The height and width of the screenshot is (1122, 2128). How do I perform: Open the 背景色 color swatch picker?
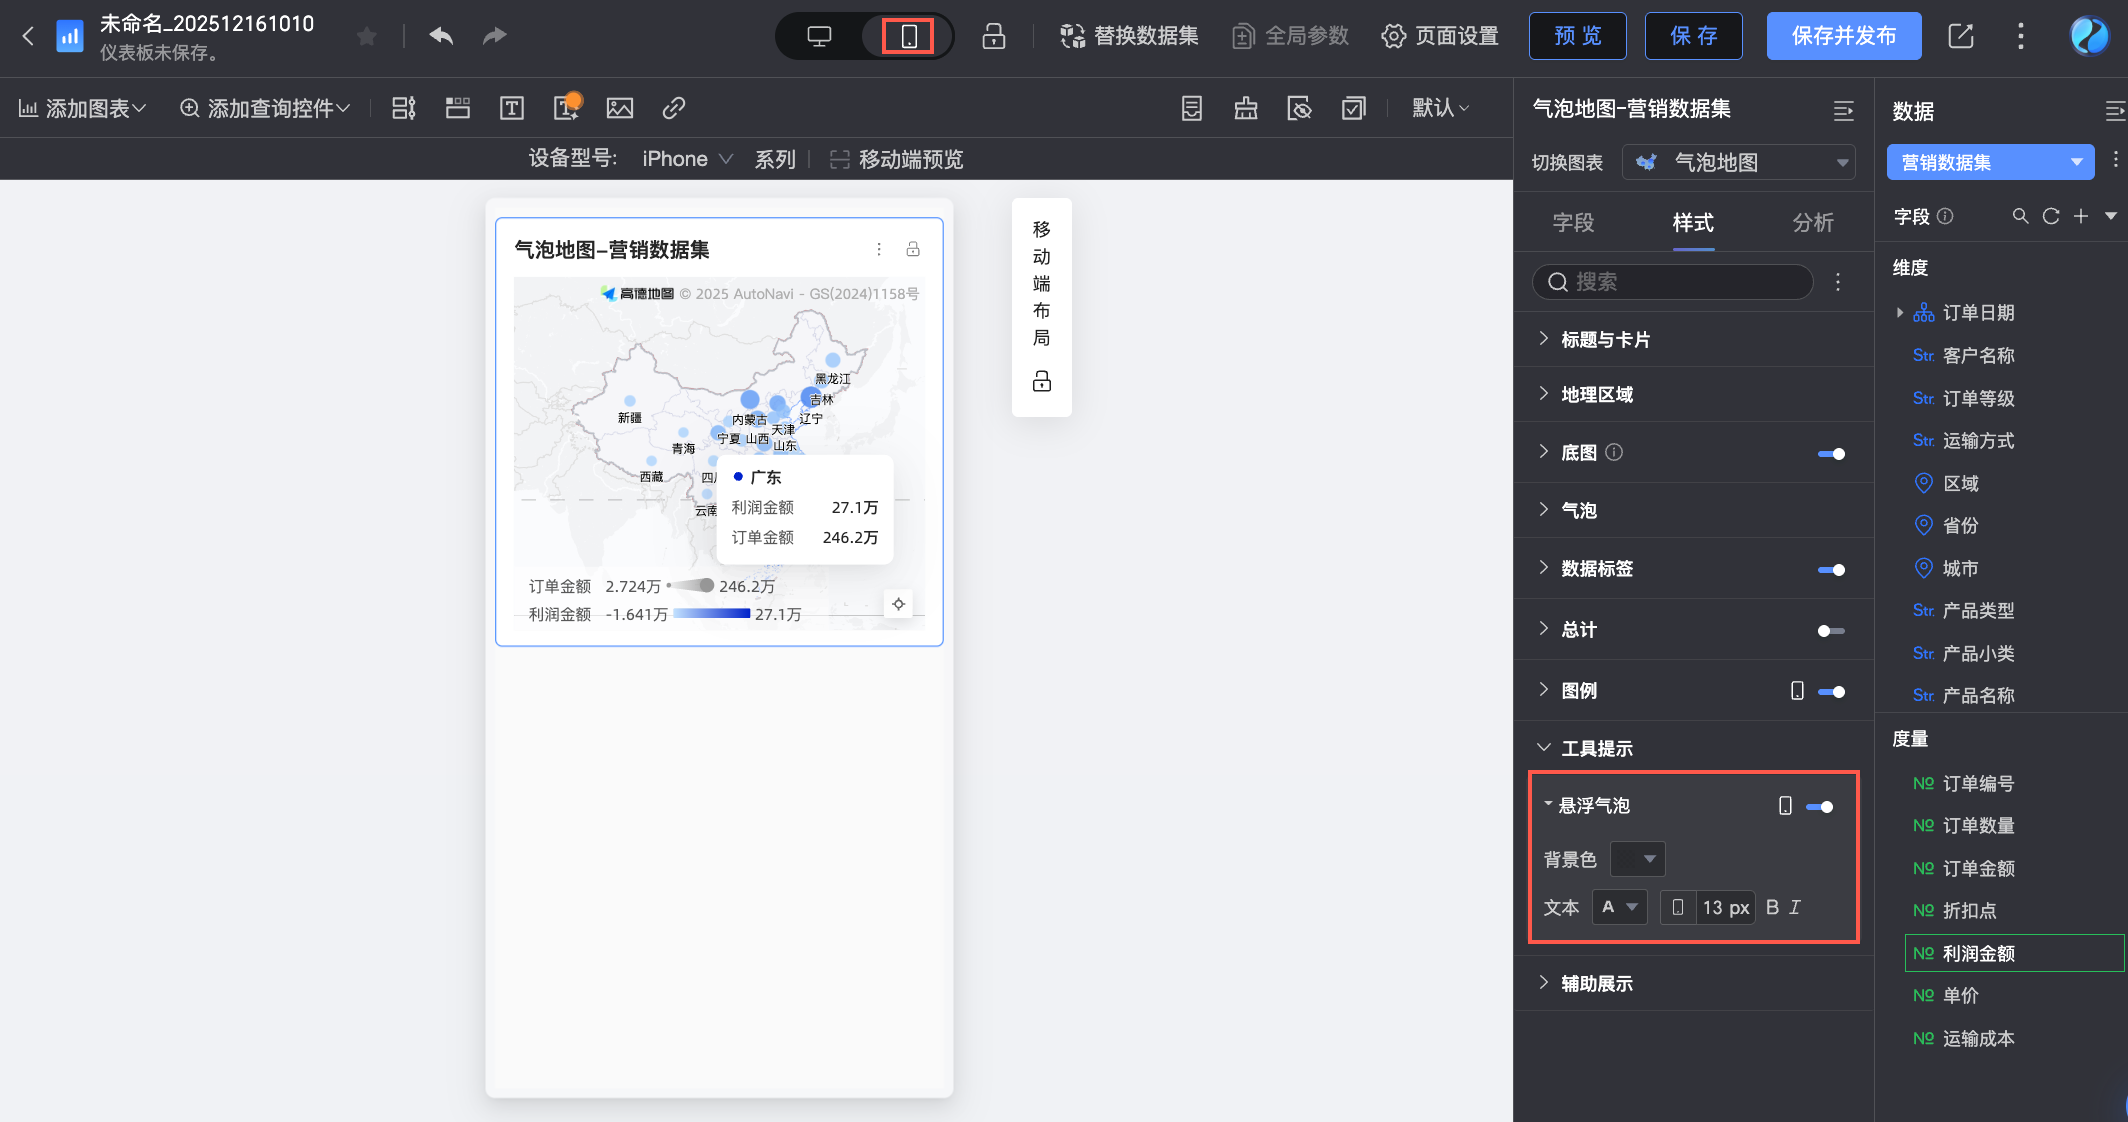(1637, 859)
